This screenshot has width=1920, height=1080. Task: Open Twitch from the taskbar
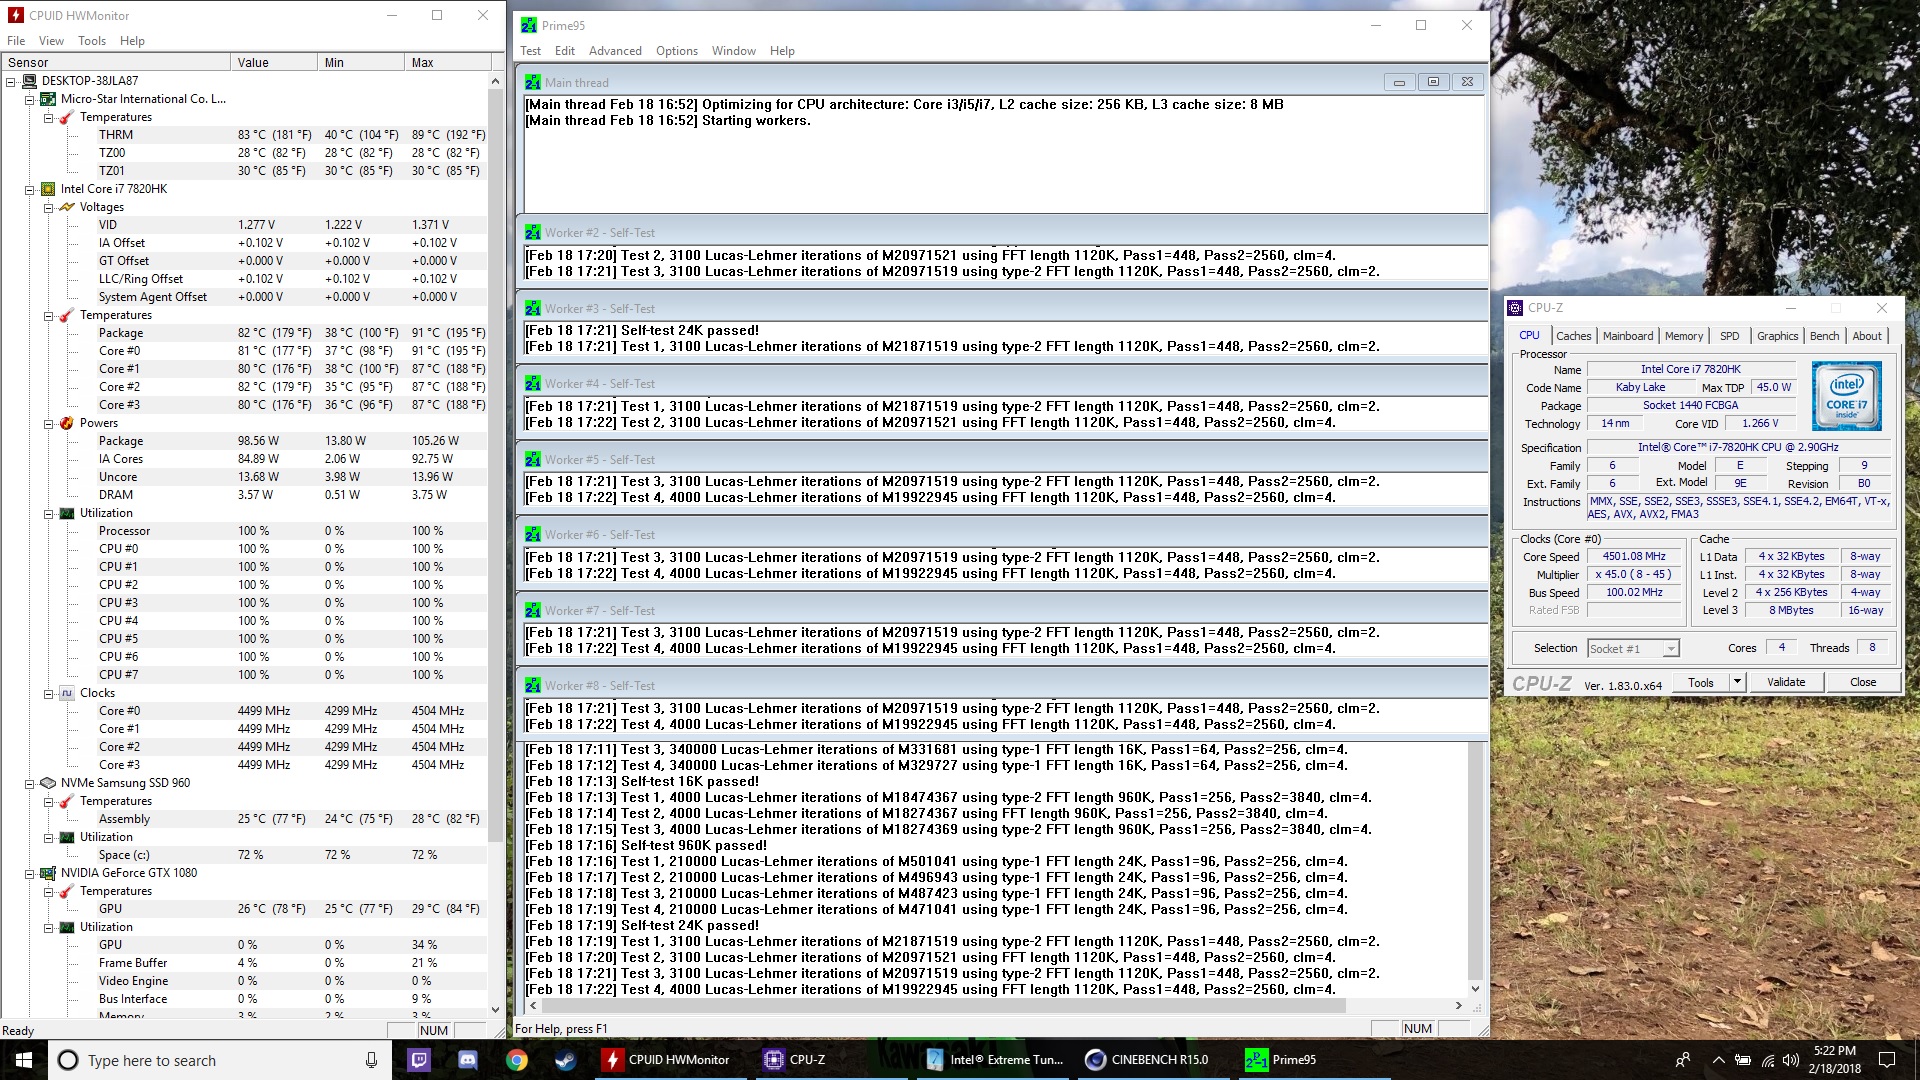pos(419,1060)
